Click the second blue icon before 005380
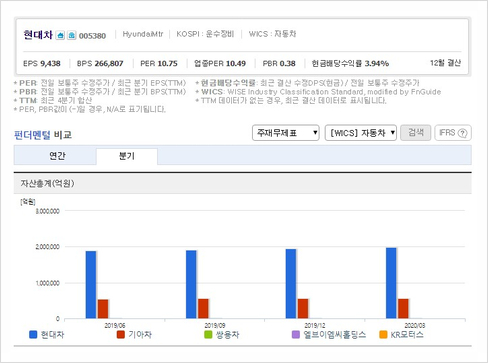 coord(72,35)
